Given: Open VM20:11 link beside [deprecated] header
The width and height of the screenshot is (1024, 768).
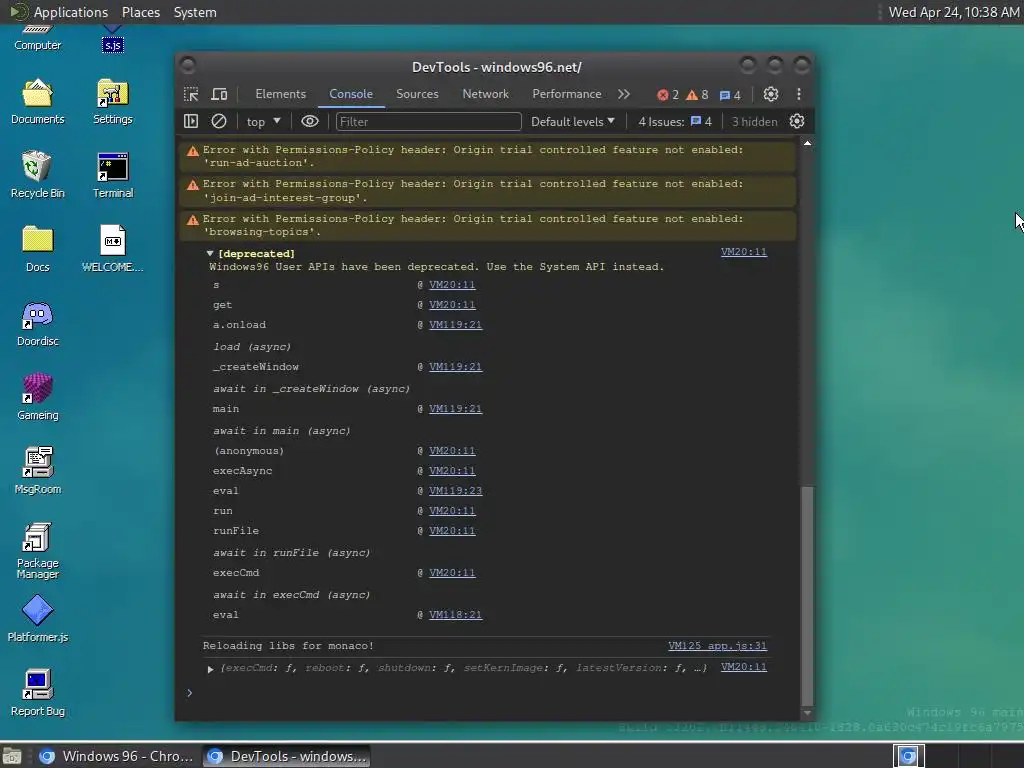Looking at the screenshot, I should (x=744, y=252).
